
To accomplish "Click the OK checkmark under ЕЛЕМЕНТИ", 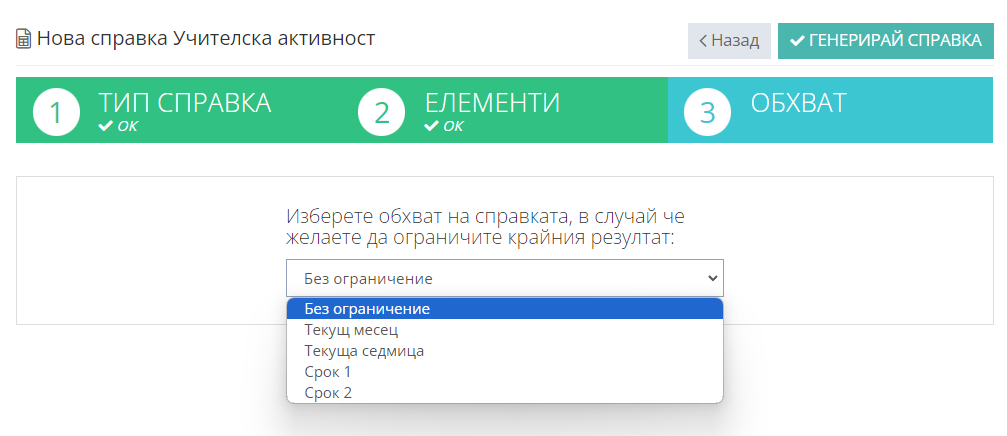I will [431, 126].
